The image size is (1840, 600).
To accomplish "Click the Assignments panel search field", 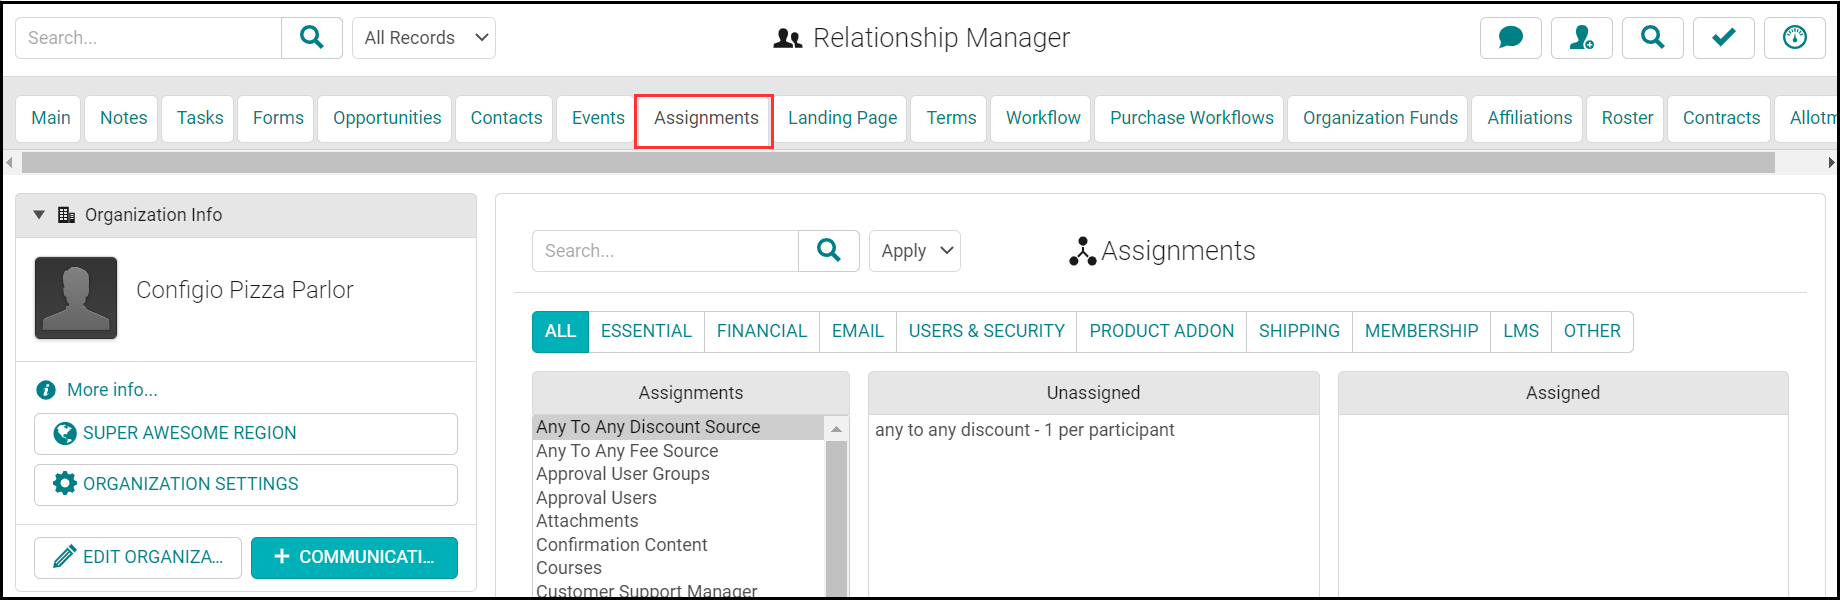I will [x=666, y=251].
